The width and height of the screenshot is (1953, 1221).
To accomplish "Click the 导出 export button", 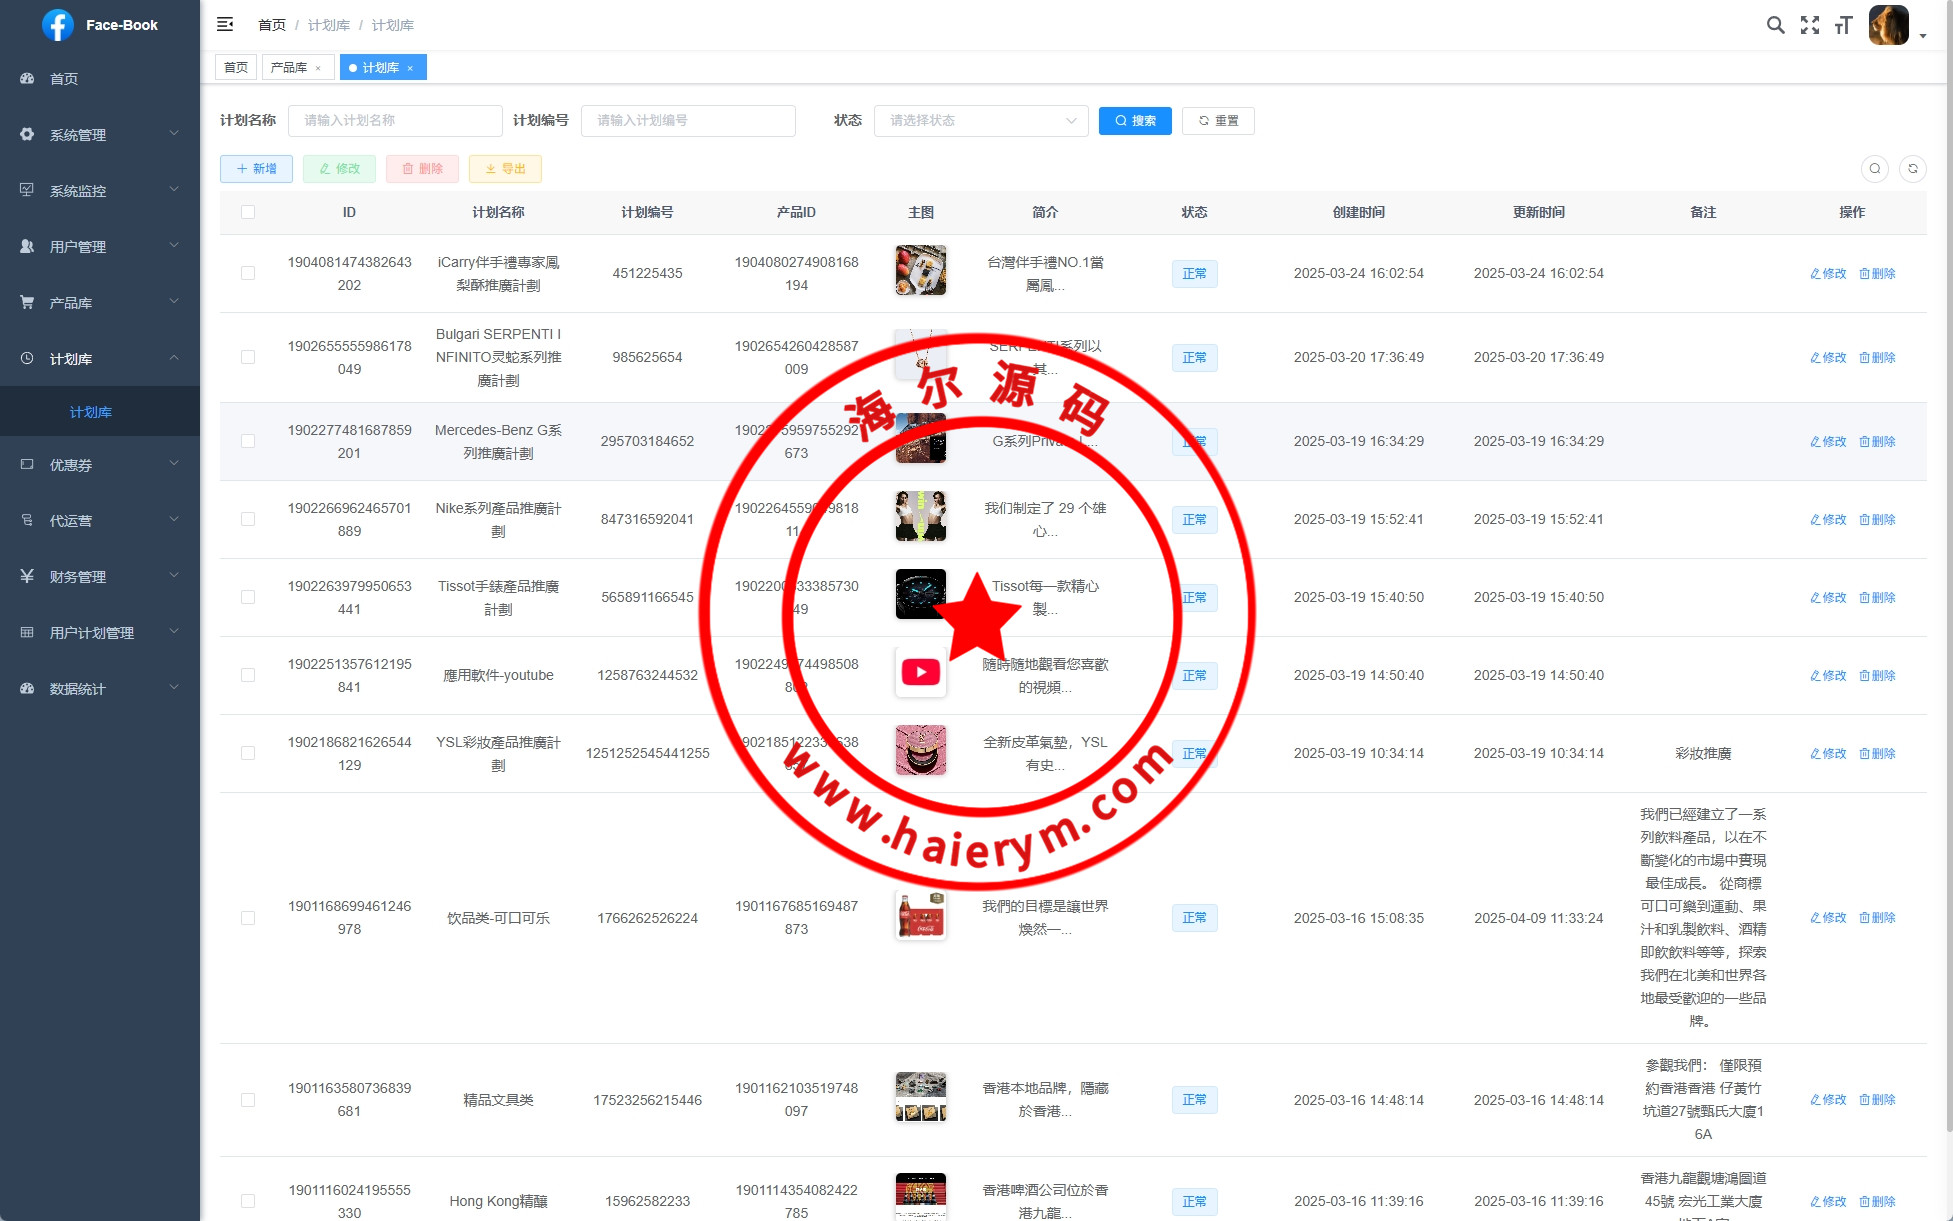I will click(x=505, y=169).
